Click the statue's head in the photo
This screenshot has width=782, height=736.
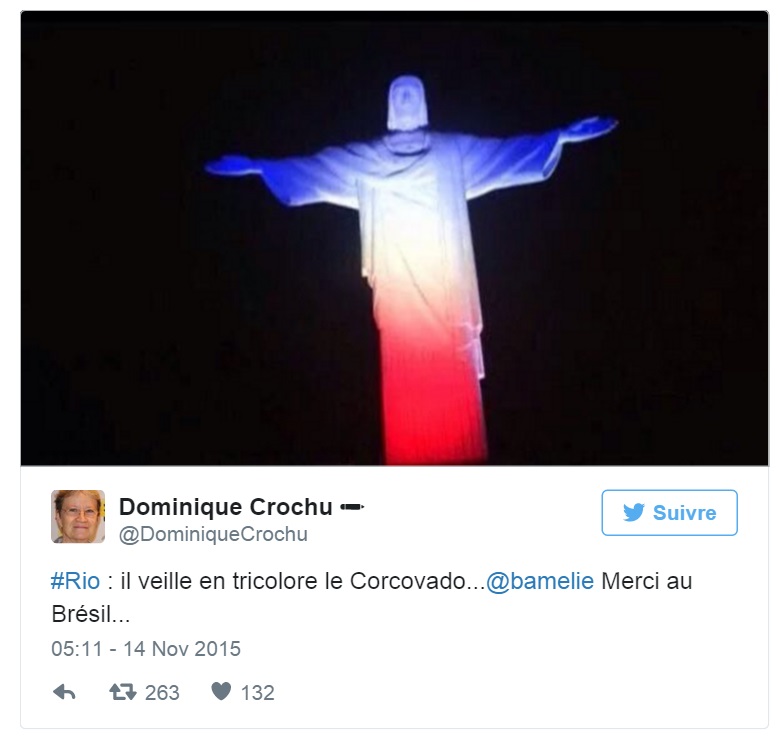[x=408, y=103]
